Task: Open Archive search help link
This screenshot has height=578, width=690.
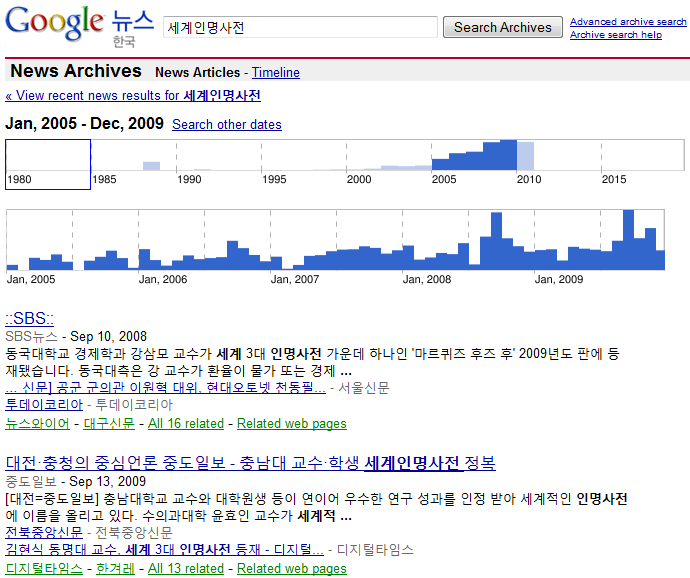Action: pyautogui.click(x=616, y=35)
